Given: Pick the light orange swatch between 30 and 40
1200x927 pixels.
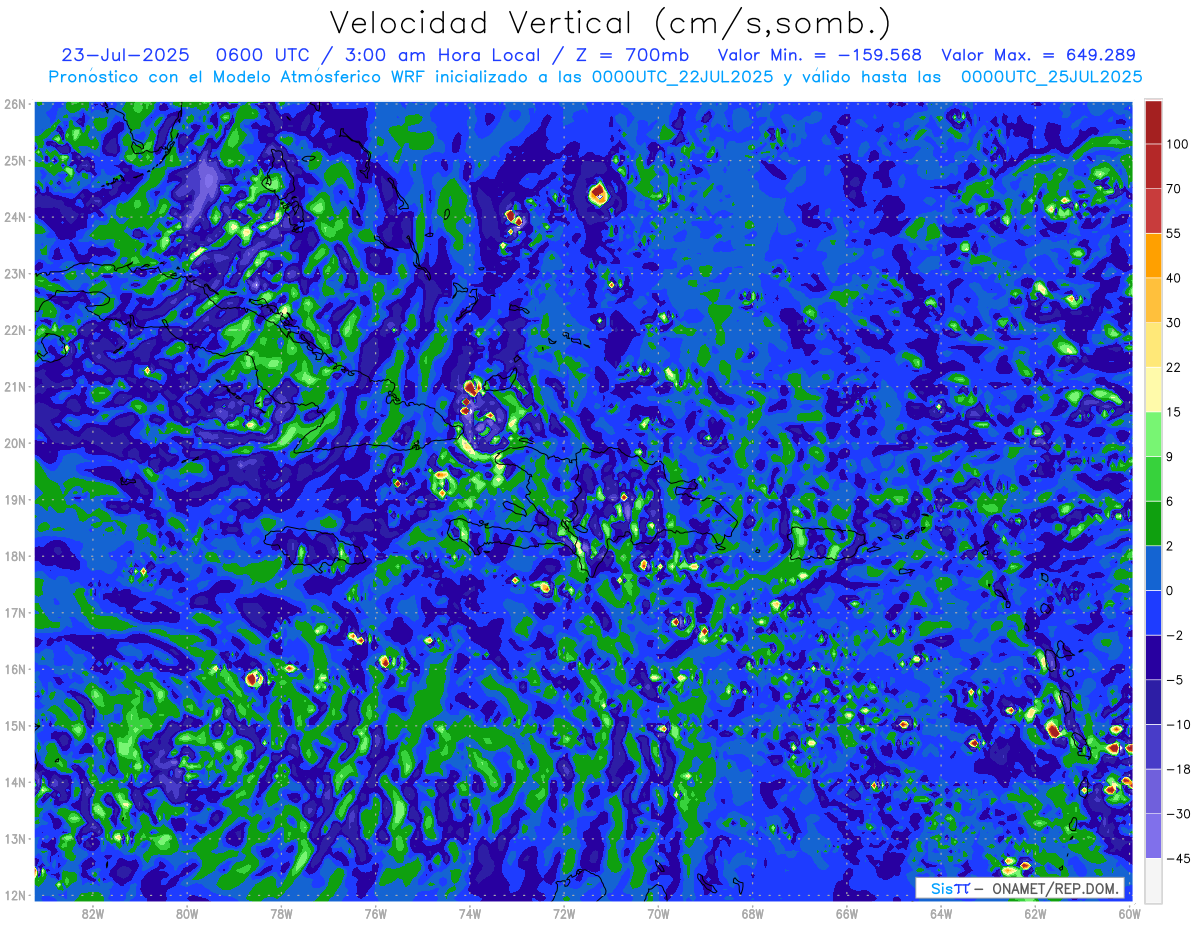Looking at the screenshot, I should (x=1153, y=299).
